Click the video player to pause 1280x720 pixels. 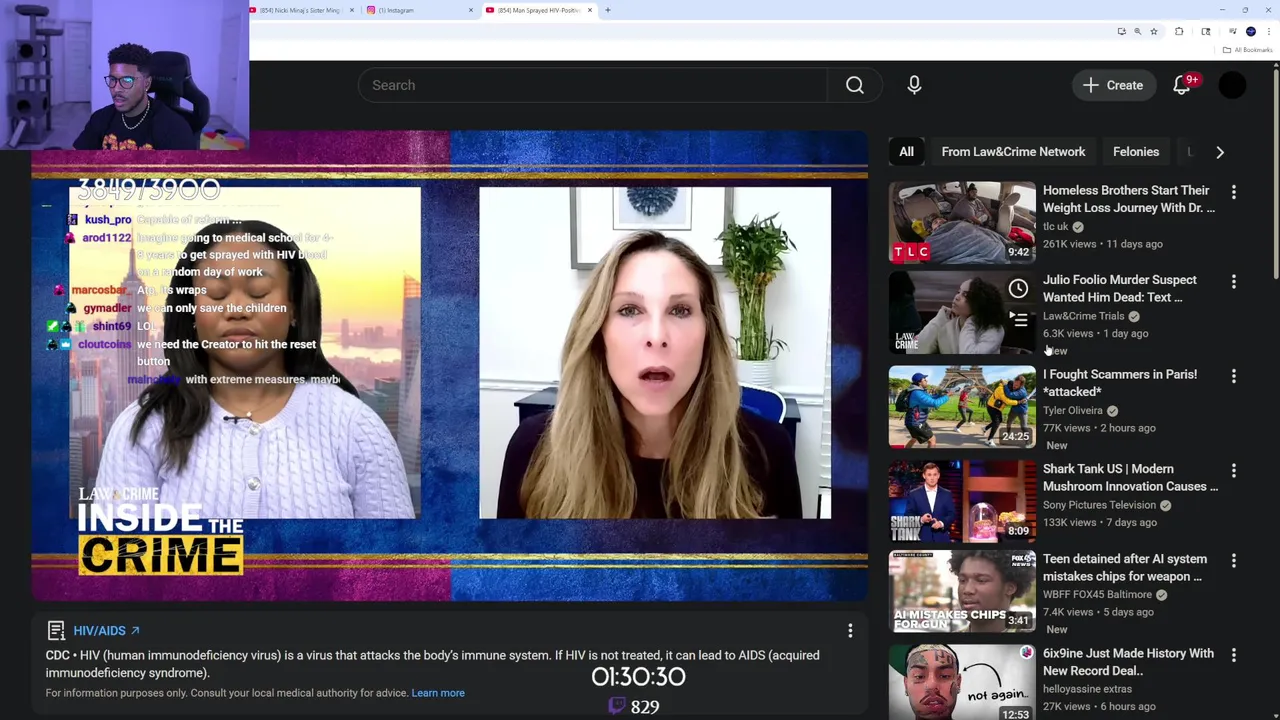pos(449,366)
